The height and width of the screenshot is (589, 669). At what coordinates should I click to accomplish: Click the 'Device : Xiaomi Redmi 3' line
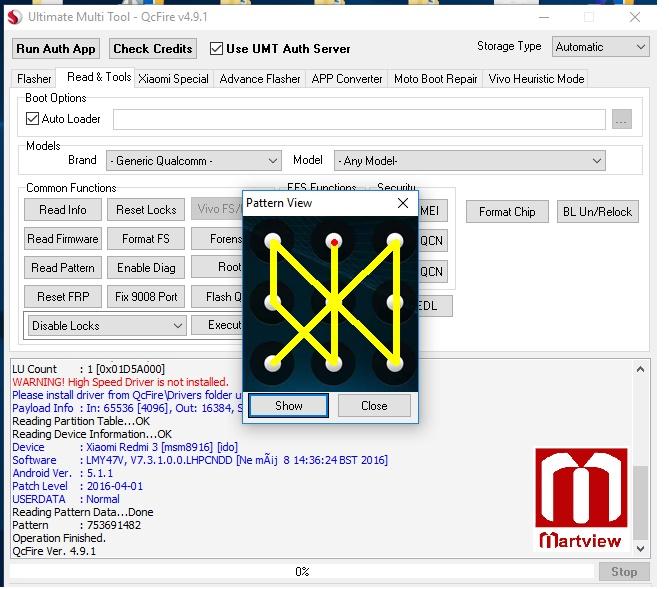pos(125,447)
